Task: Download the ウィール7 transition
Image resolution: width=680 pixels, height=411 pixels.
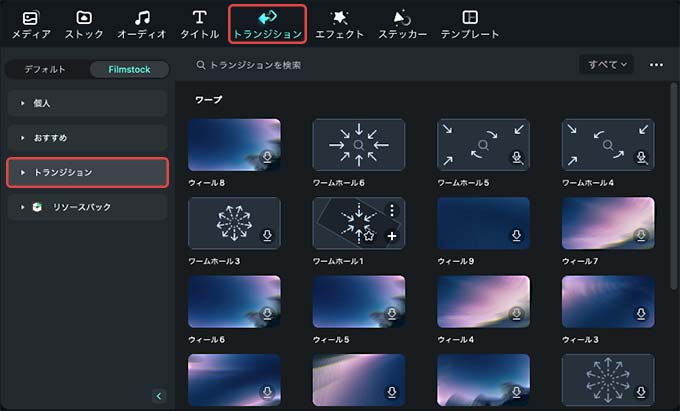Action: [x=641, y=235]
